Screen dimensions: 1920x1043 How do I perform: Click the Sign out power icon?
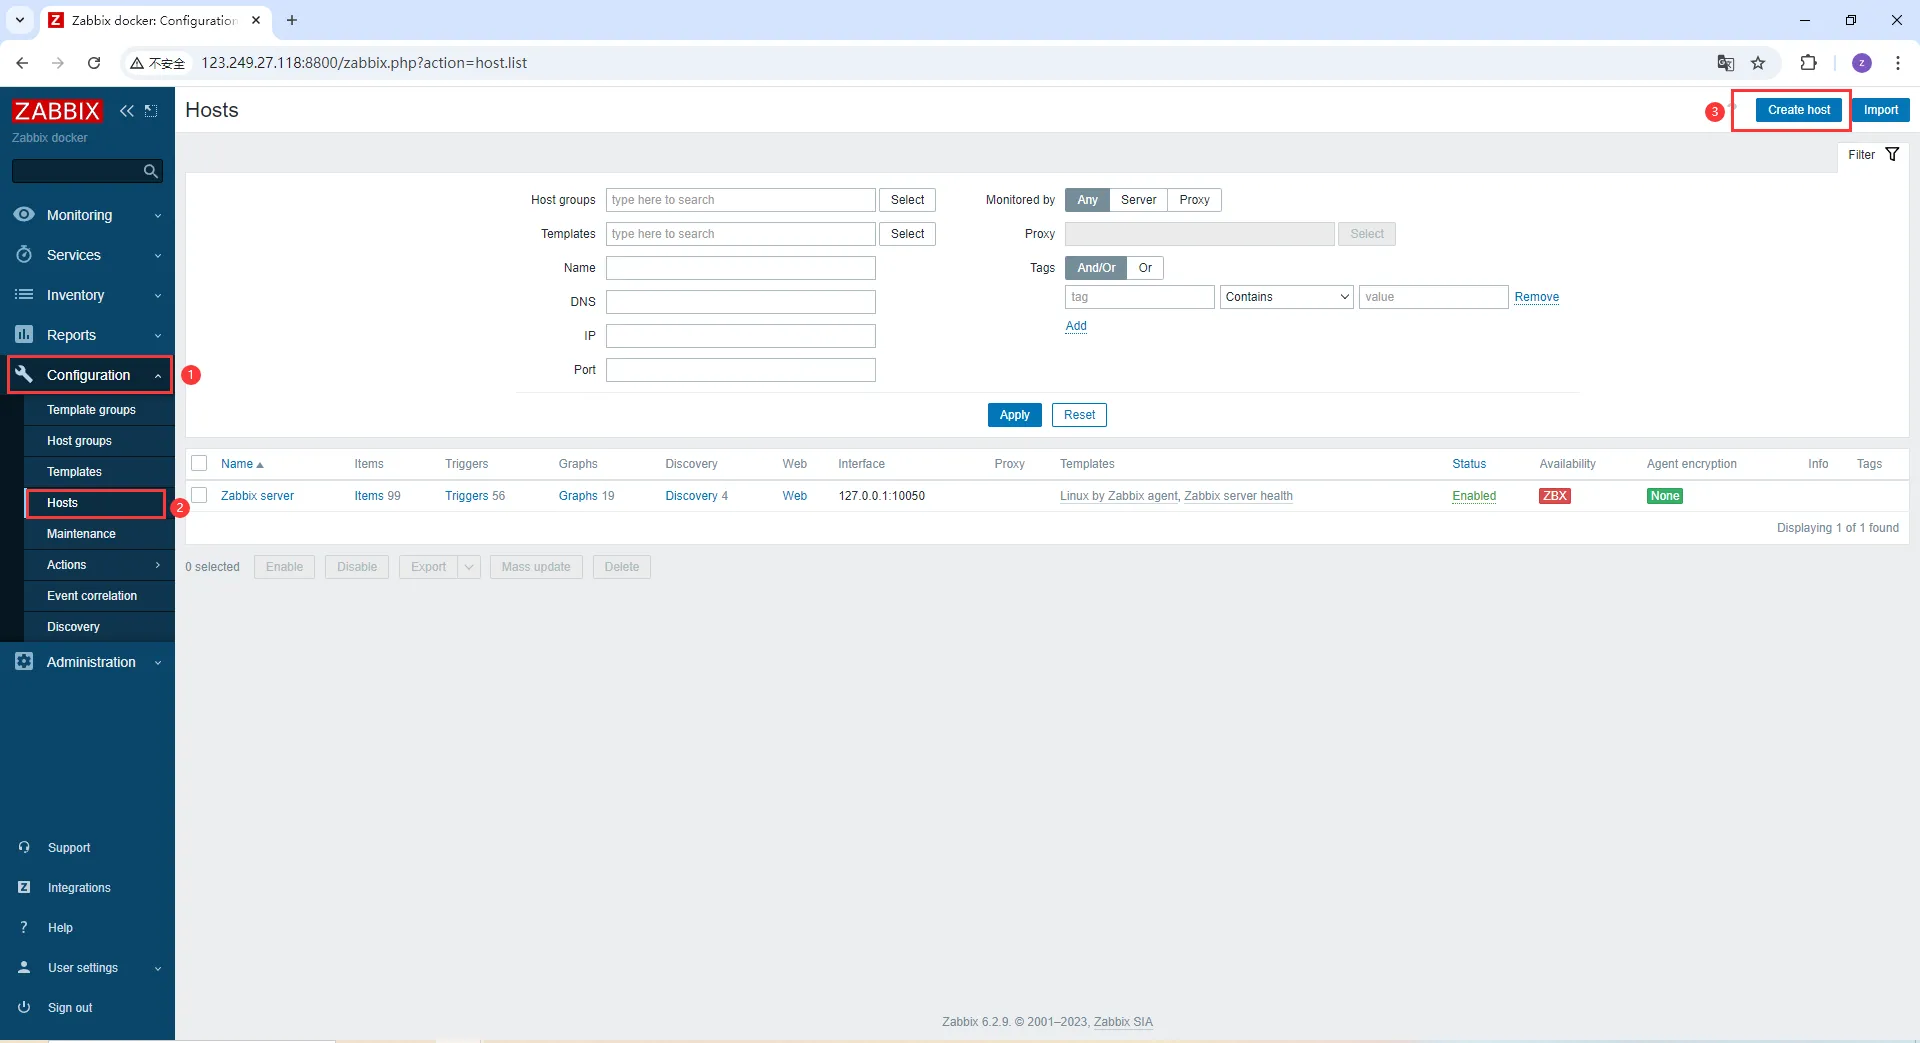pyautogui.click(x=24, y=1008)
